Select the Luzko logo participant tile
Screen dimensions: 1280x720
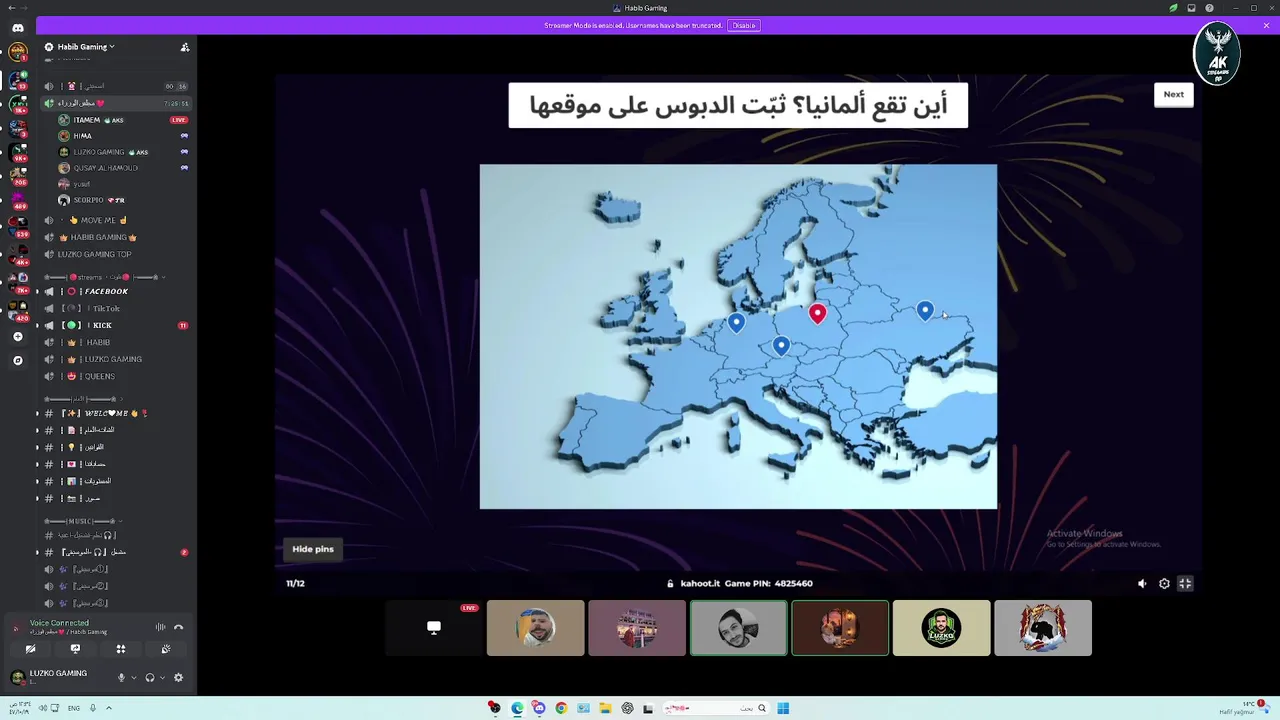click(x=941, y=628)
